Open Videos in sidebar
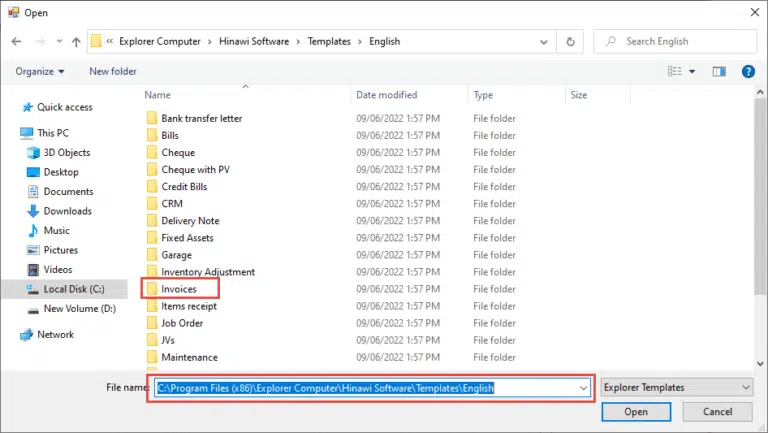 pos(50,270)
